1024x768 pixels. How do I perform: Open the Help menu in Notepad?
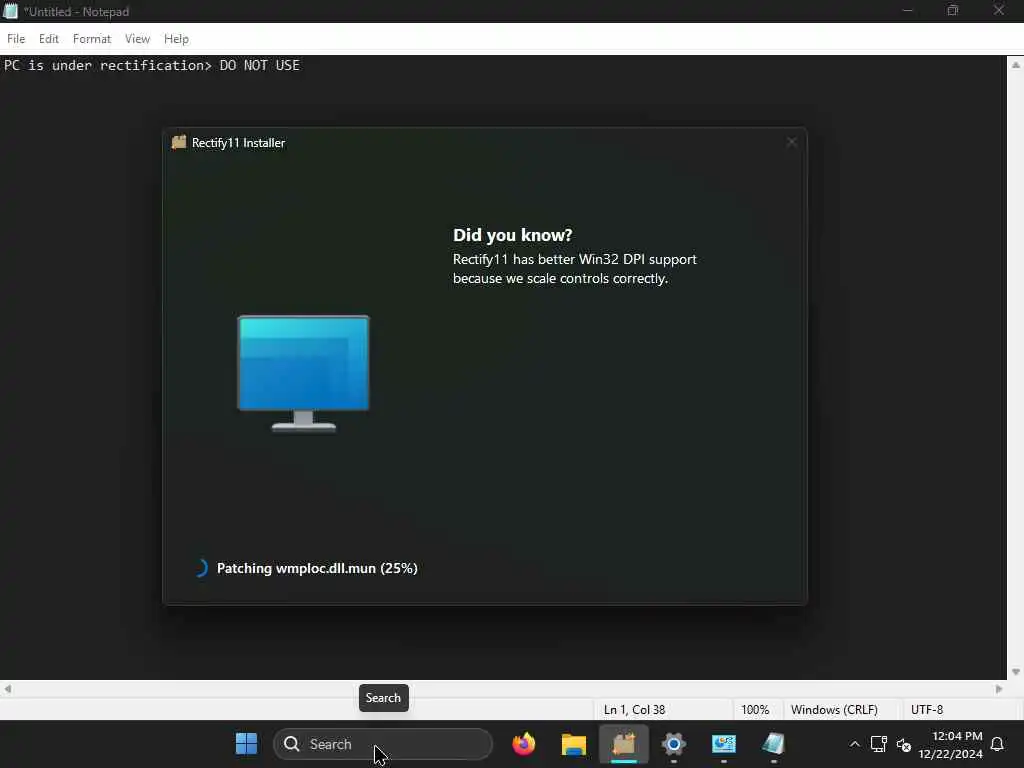coord(176,39)
